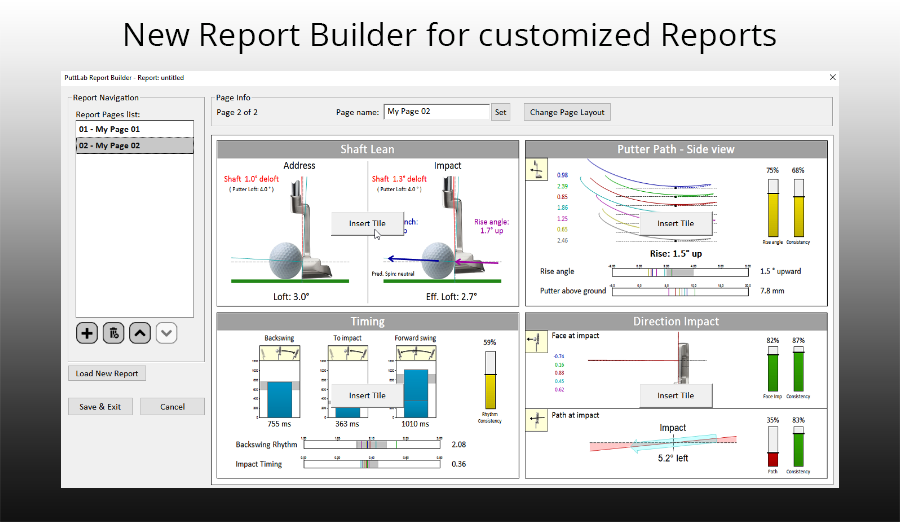
Task: Delete the selected report page via trash icon
Action: pyautogui.click(x=114, y=333)
